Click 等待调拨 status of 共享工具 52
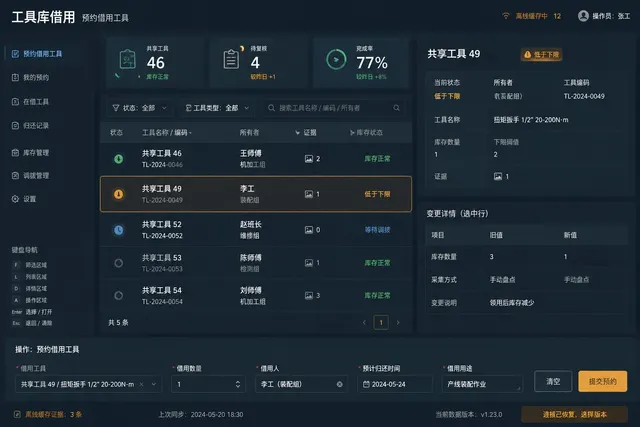This screenshot has height=427, width=640. pyautogui.click(x=377, y=230)
